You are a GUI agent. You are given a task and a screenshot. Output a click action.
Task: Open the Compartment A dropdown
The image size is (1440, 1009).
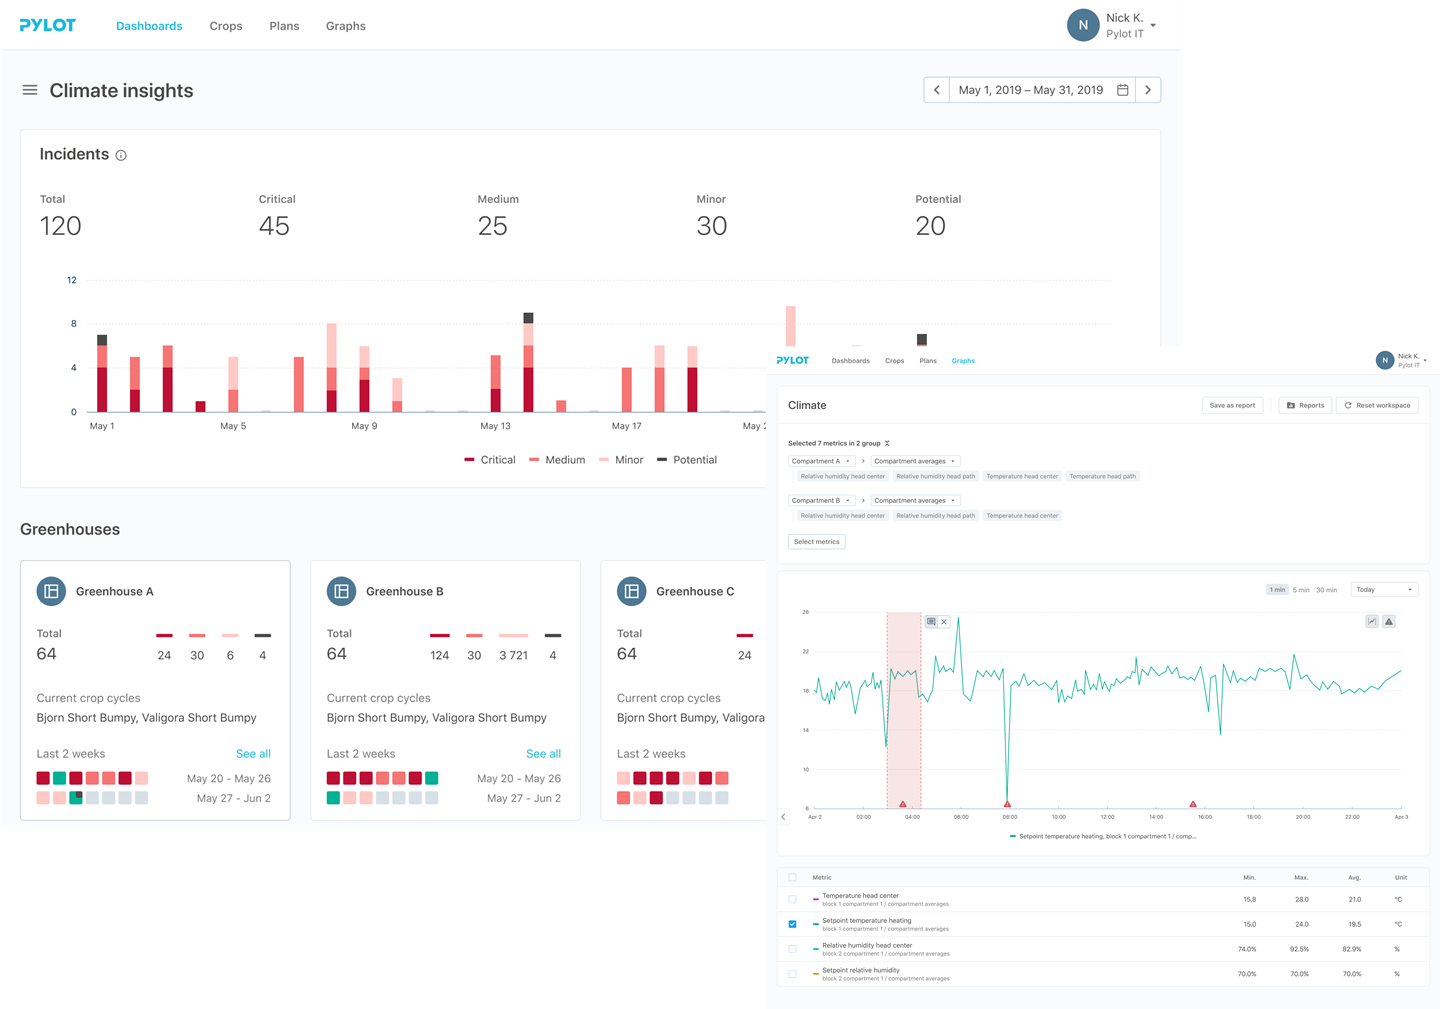tap(821, 461)
